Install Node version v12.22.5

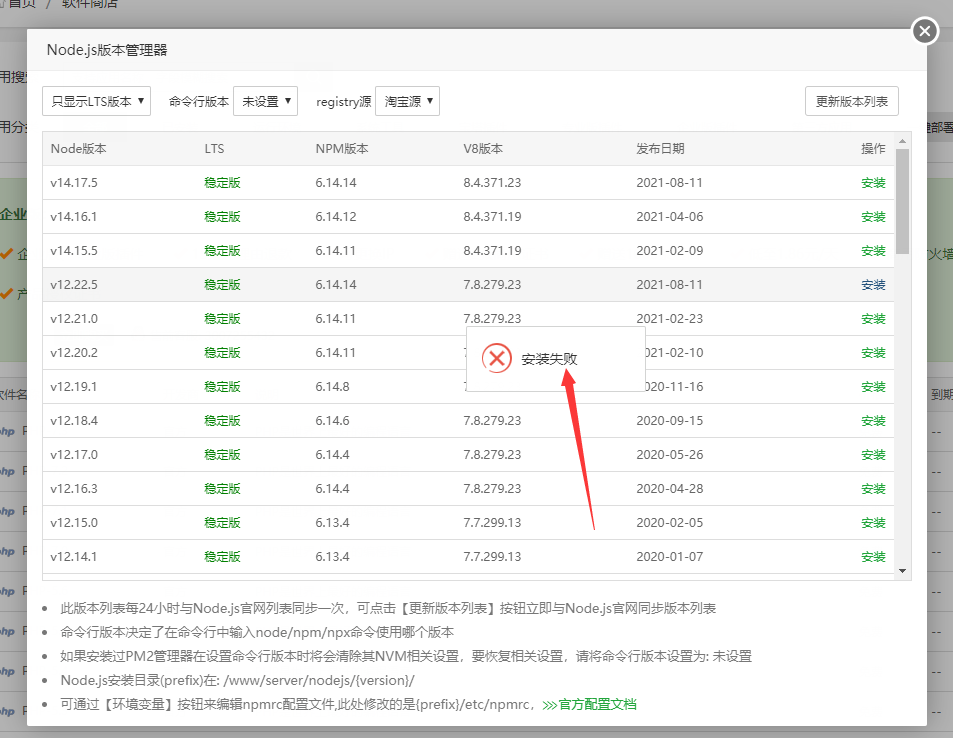[873, 285]
